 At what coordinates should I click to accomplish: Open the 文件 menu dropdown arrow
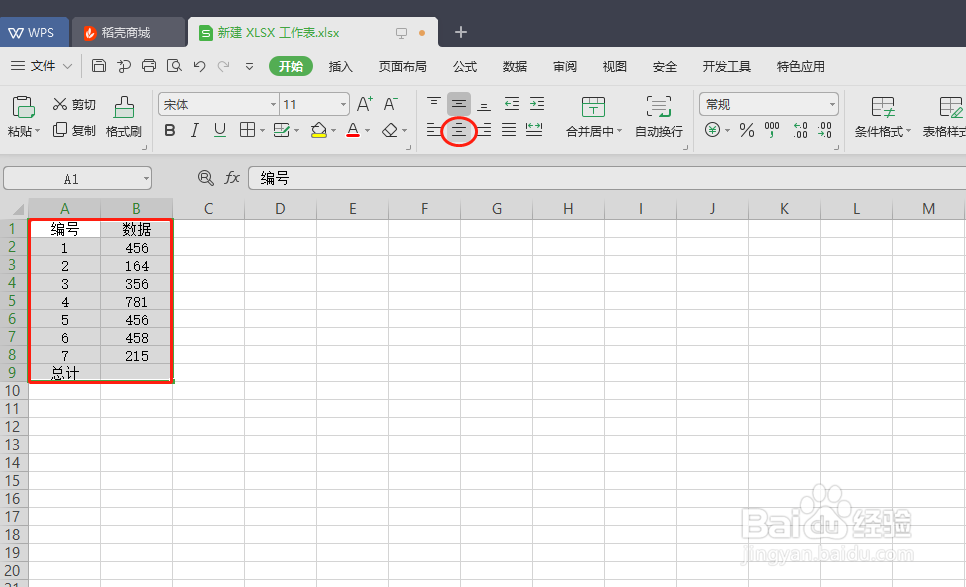click(x=68, y=66)
